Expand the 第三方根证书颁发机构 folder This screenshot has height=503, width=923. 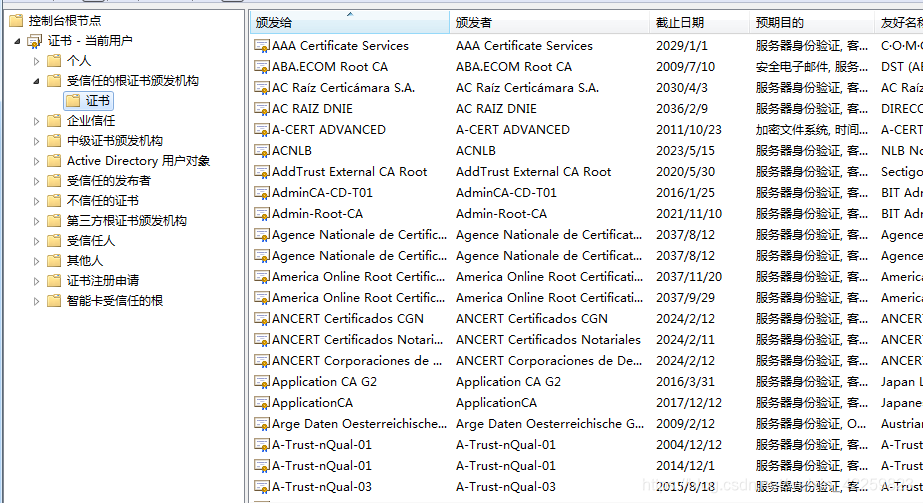pos(36,221)
